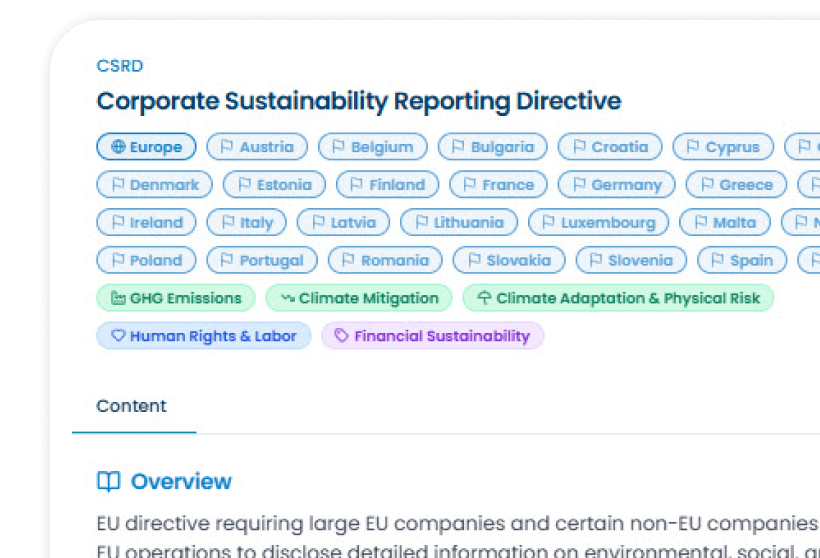Select the Ireland country tag
Image resolution: width=820 pixels, height=558 pixels.
146,222
